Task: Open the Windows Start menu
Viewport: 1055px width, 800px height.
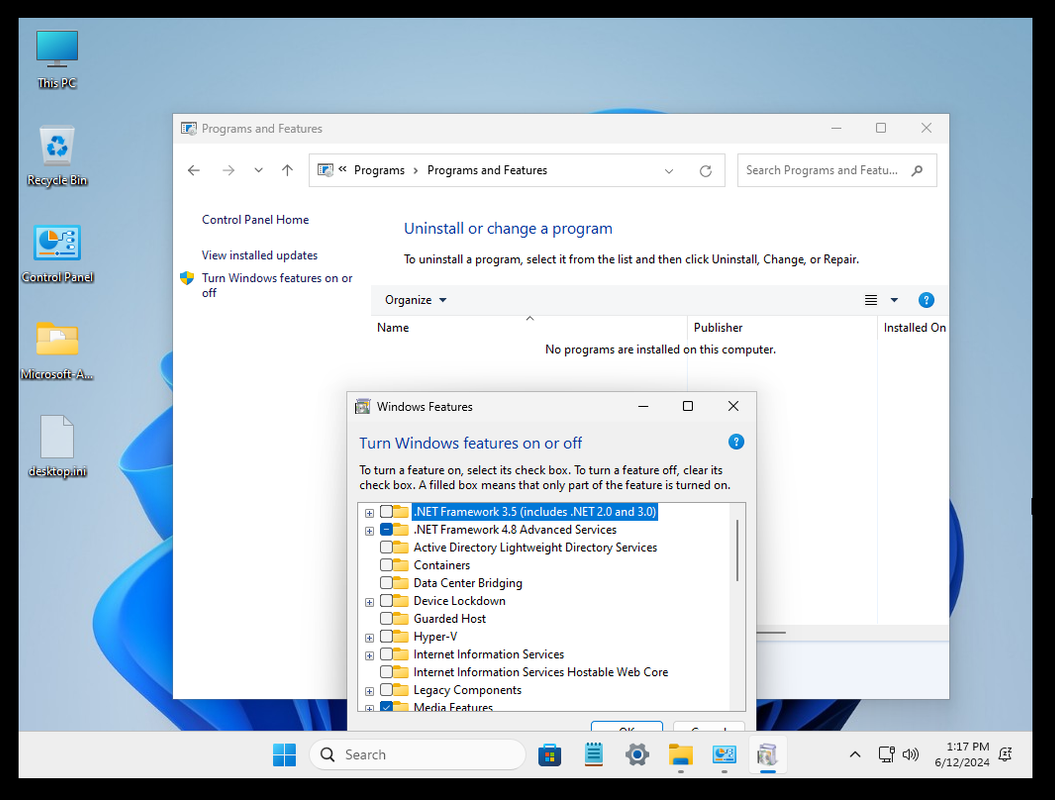Action: tap(285, 755)
